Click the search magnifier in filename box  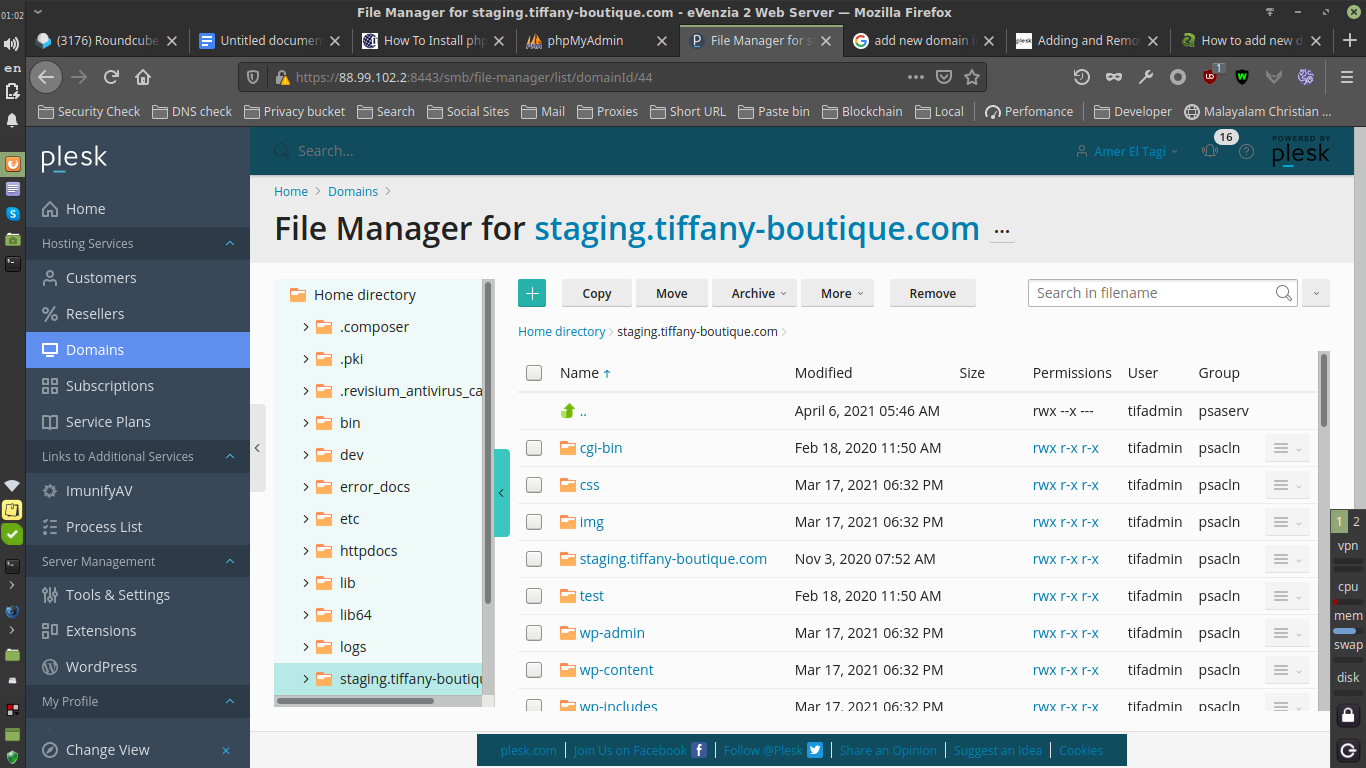tap(1284, 293)
